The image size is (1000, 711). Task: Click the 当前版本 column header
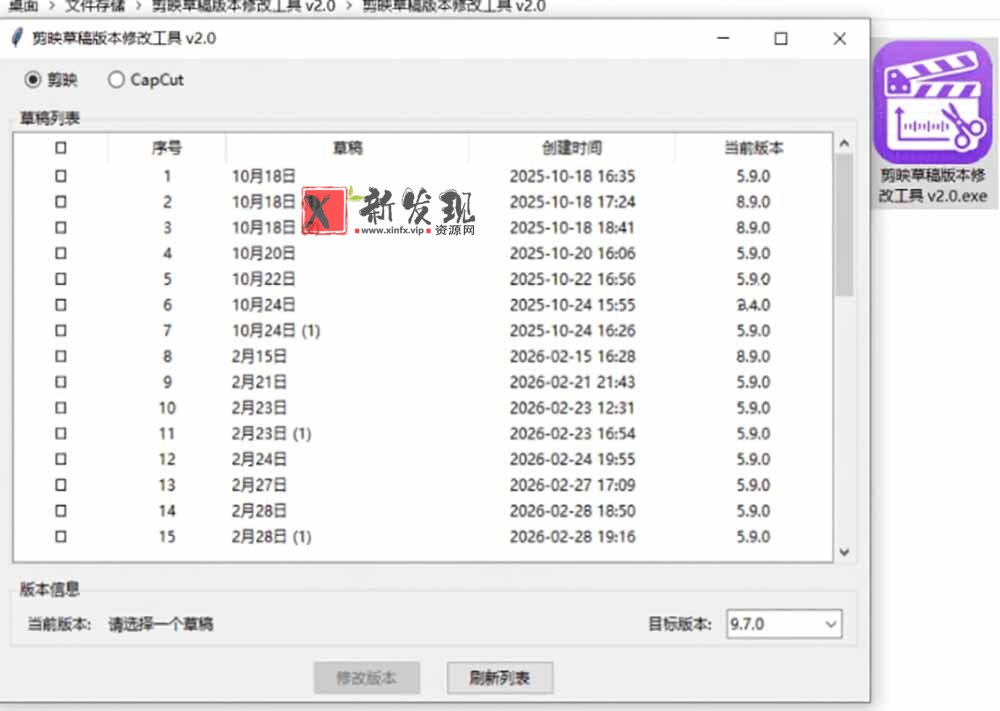753,148
